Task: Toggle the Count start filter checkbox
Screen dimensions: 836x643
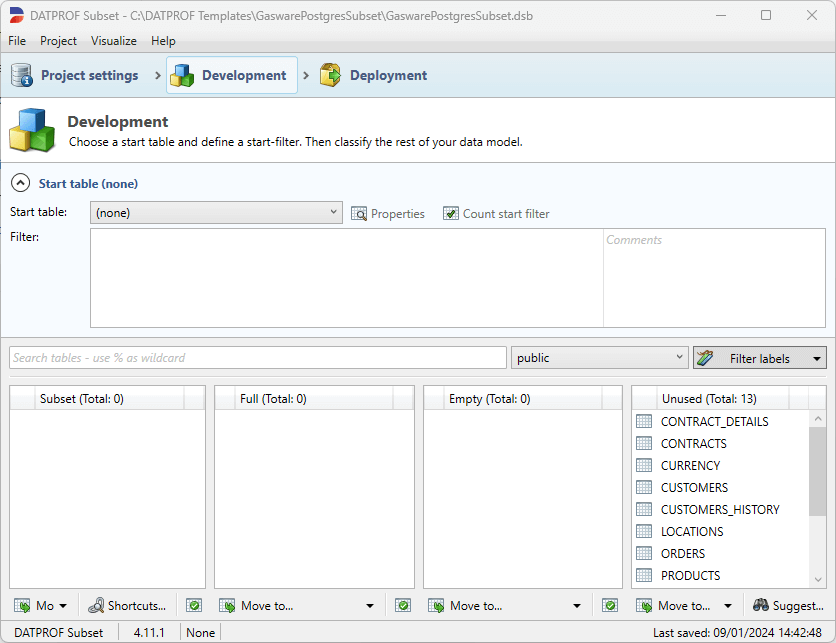Action: 451,214
